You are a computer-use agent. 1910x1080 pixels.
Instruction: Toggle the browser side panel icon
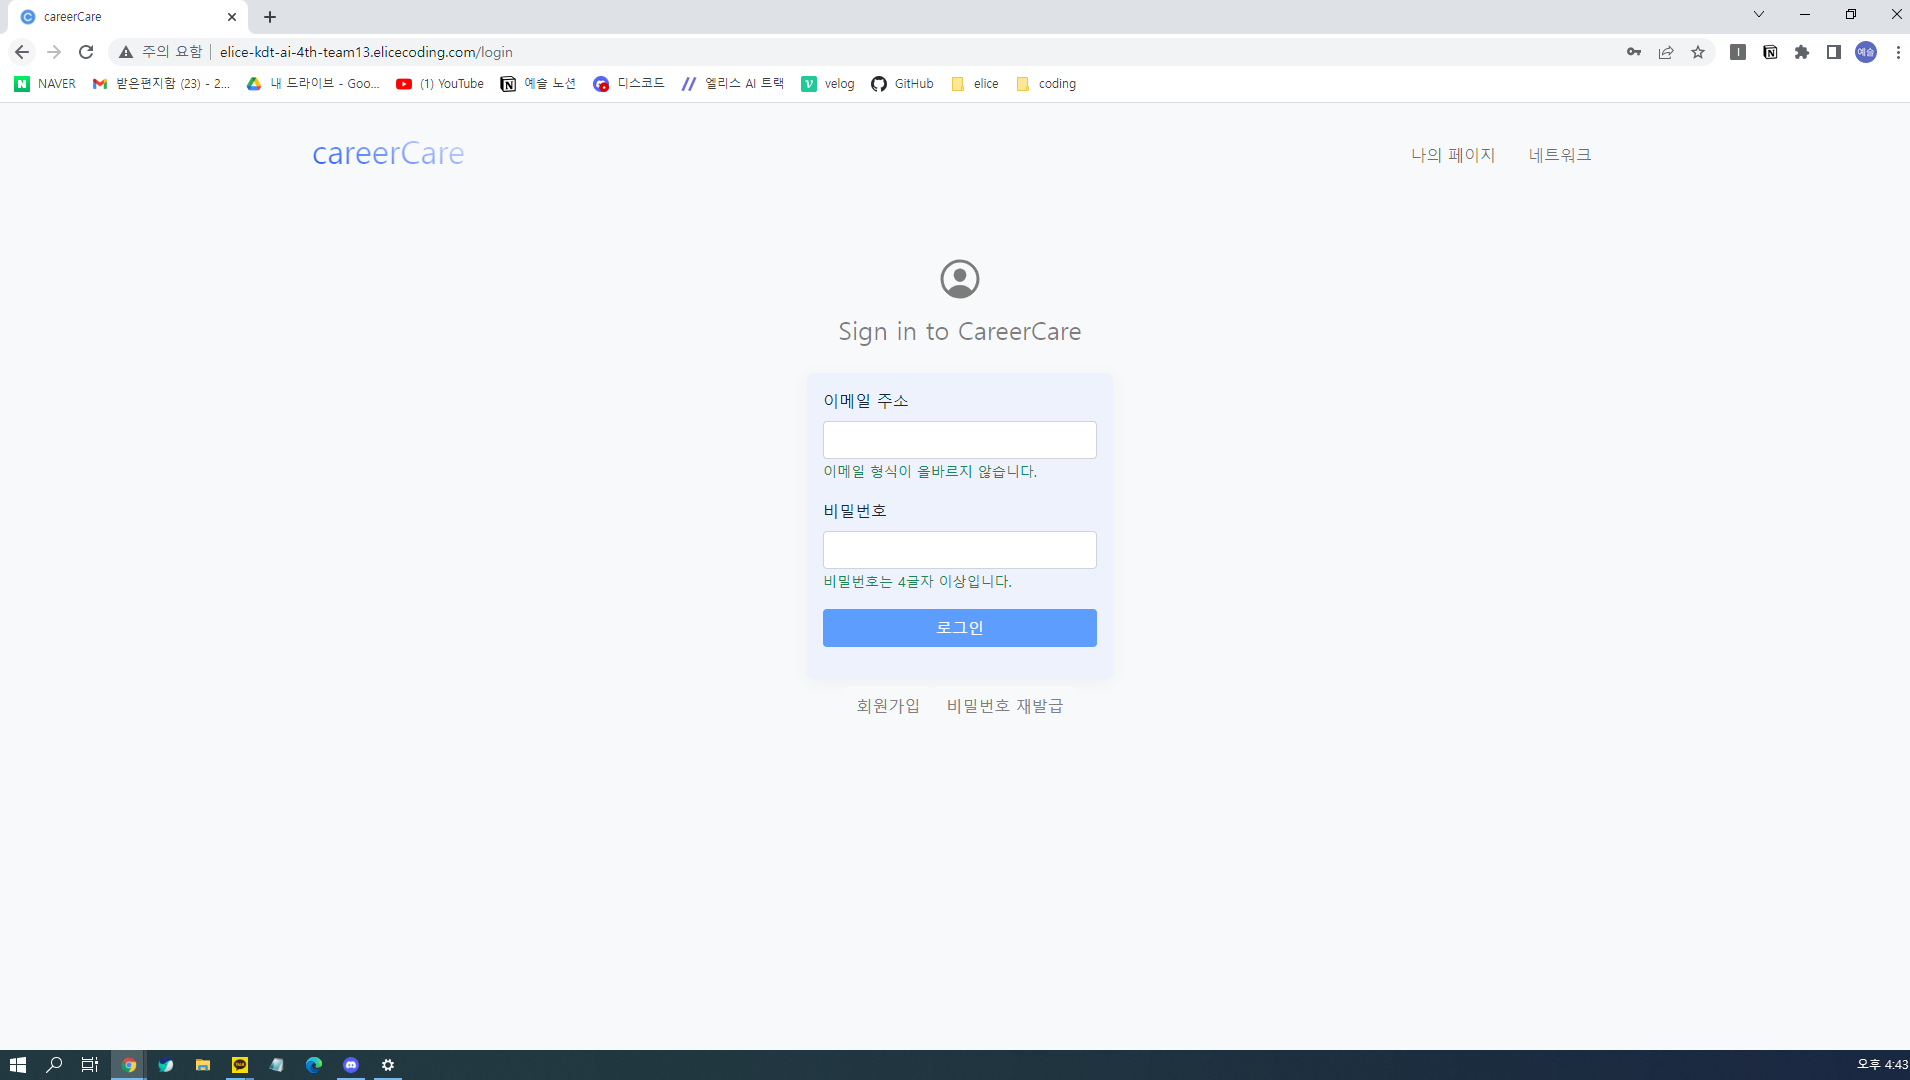click(x=1834, y=52)
